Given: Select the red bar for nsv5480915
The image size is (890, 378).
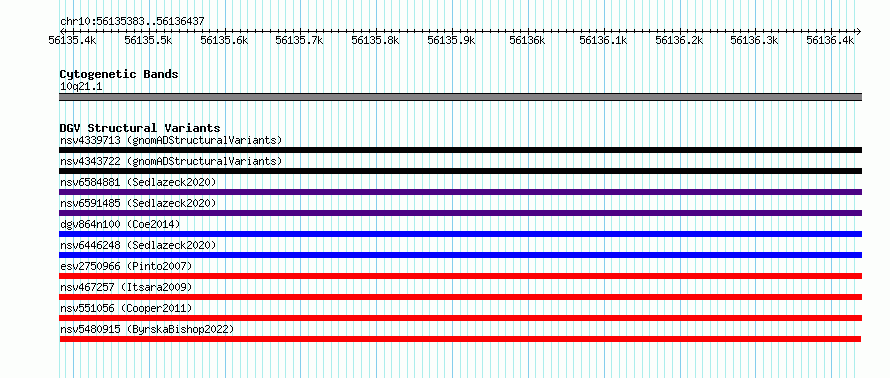Looking at the screenshot, I should coord(460,339).
